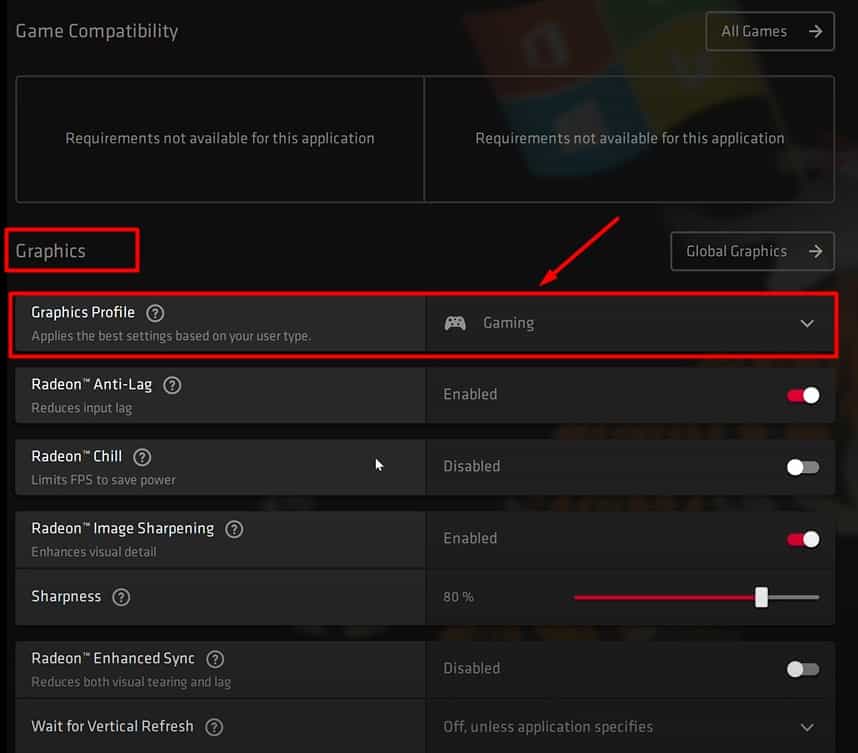The image size is (858, 753).
Task: Click the Vertical Refresh dropdown chevron
Action: (807, 727)
